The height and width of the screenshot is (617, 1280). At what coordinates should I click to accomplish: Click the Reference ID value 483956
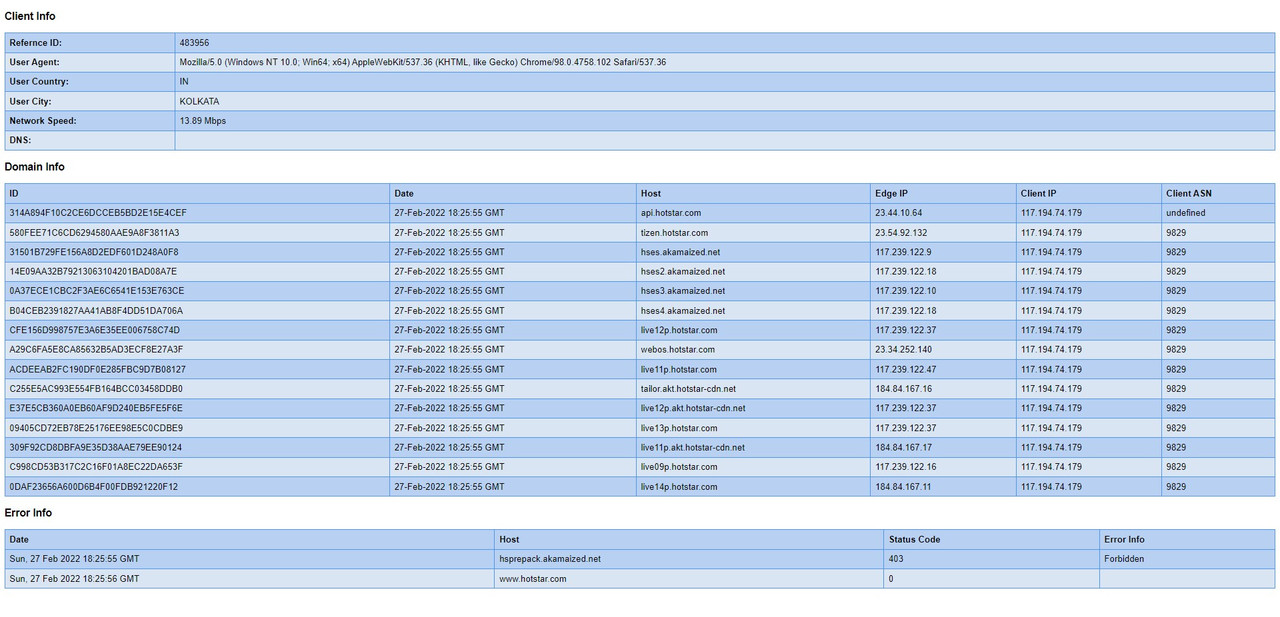pyautogui.click(x=194, y=43)
